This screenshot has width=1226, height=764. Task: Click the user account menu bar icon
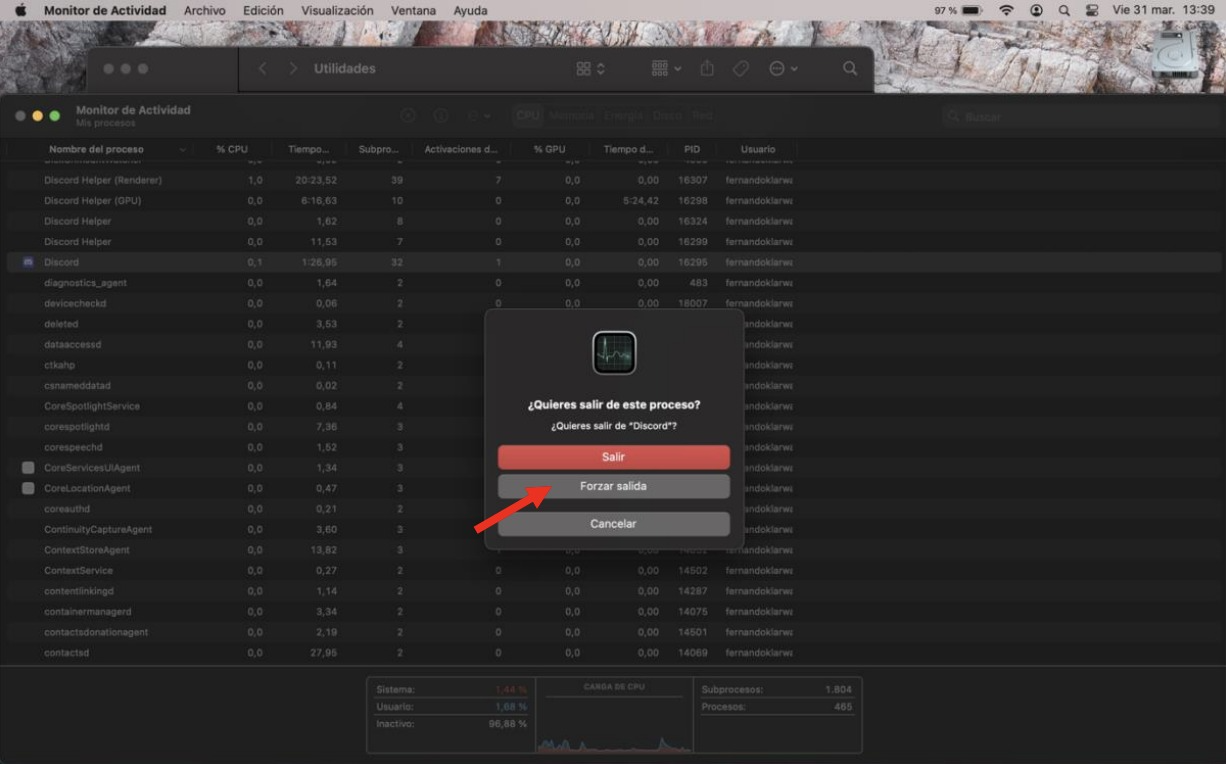pos(1037,10)
